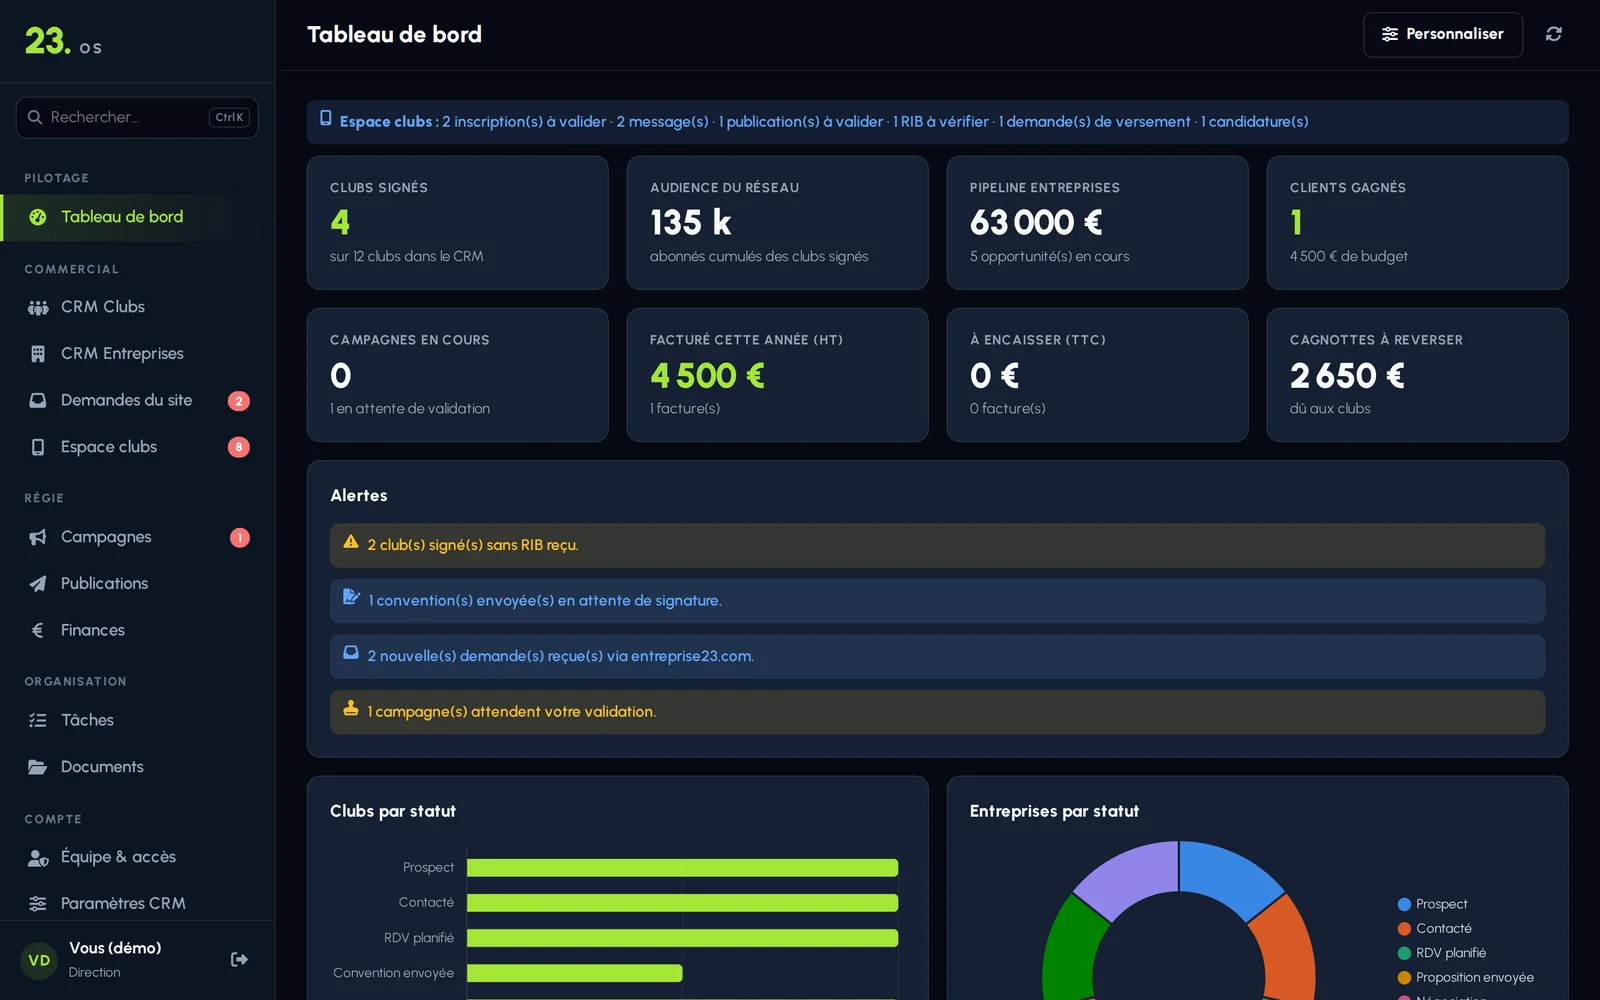Click the Prospect bar in clubs chart

[682, 868]
